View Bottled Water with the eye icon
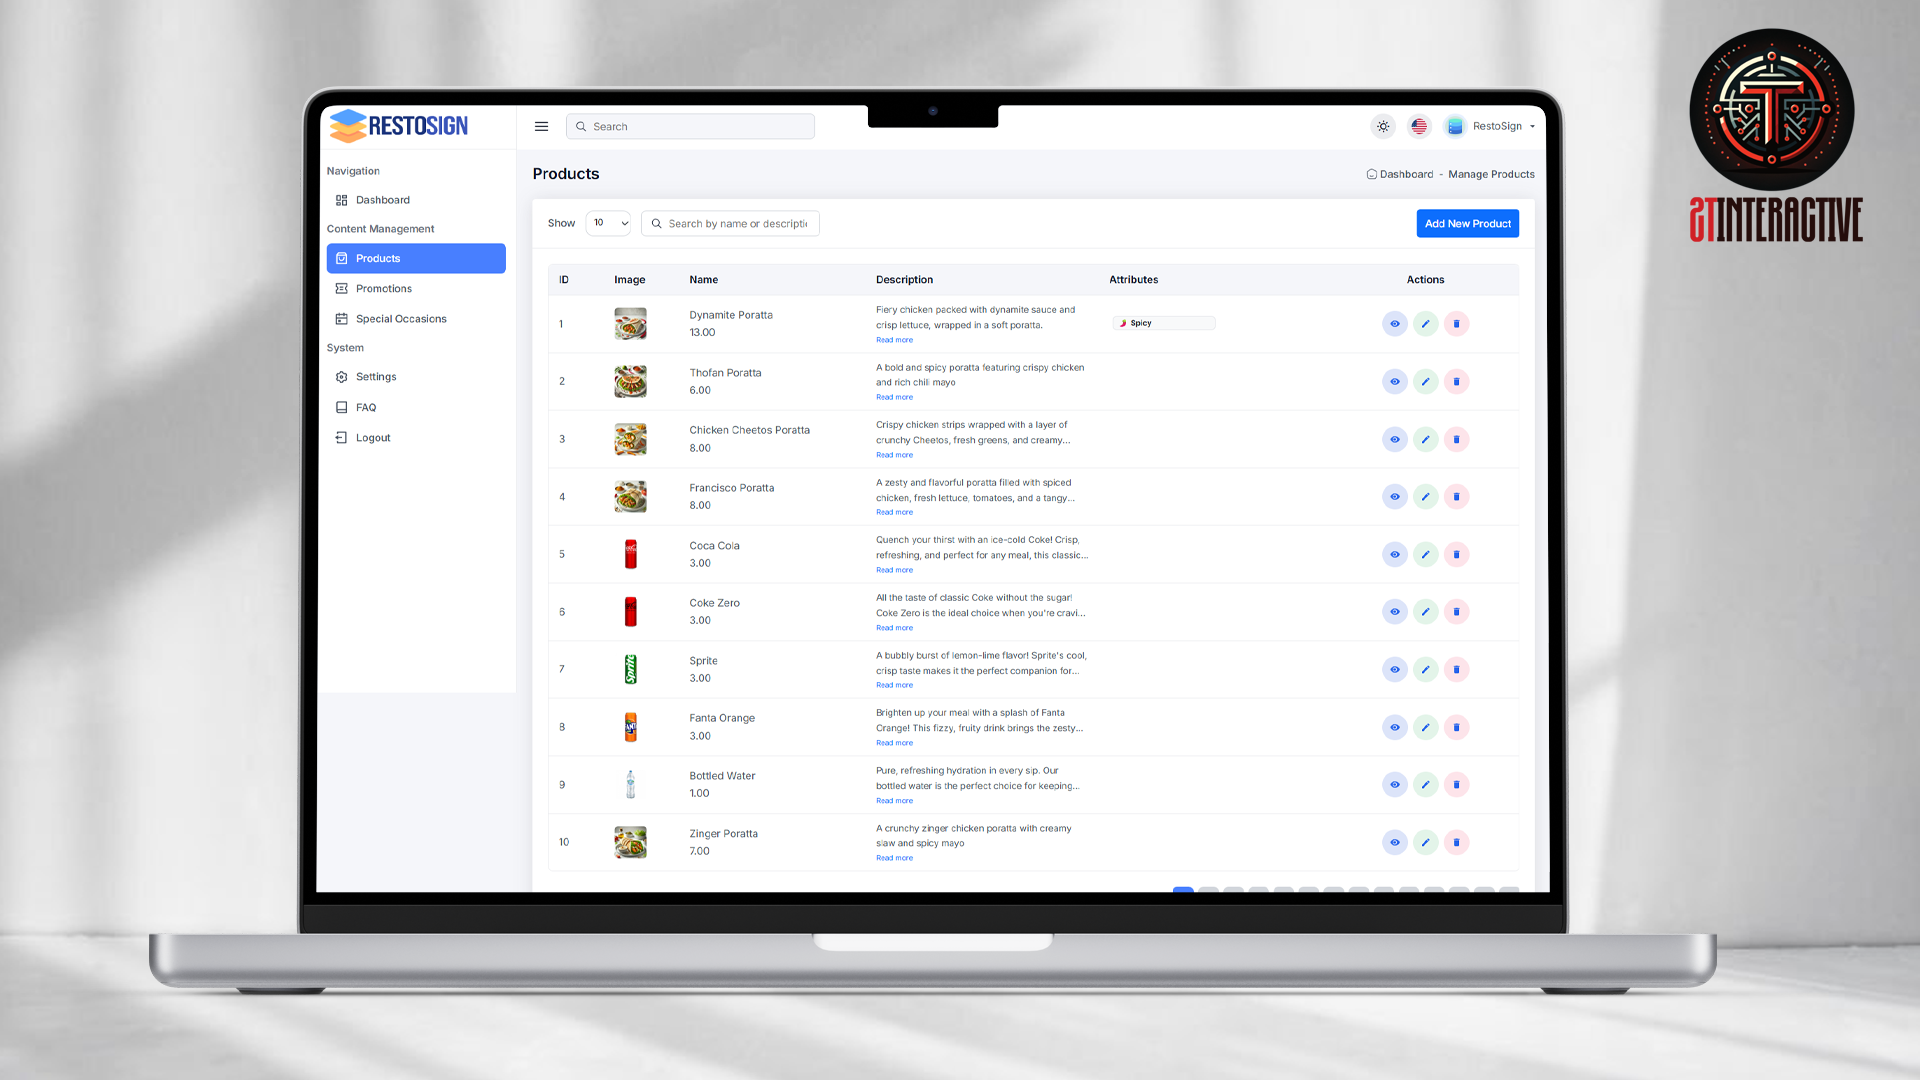Viewport: 1920px width, 1080px height. pyautogui.click(x=1394, y=785)
